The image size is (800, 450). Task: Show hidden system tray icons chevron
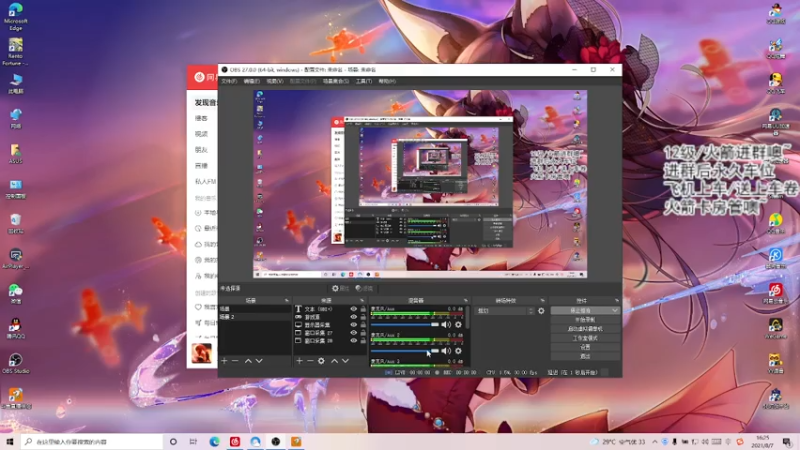(x=655, y=442)
